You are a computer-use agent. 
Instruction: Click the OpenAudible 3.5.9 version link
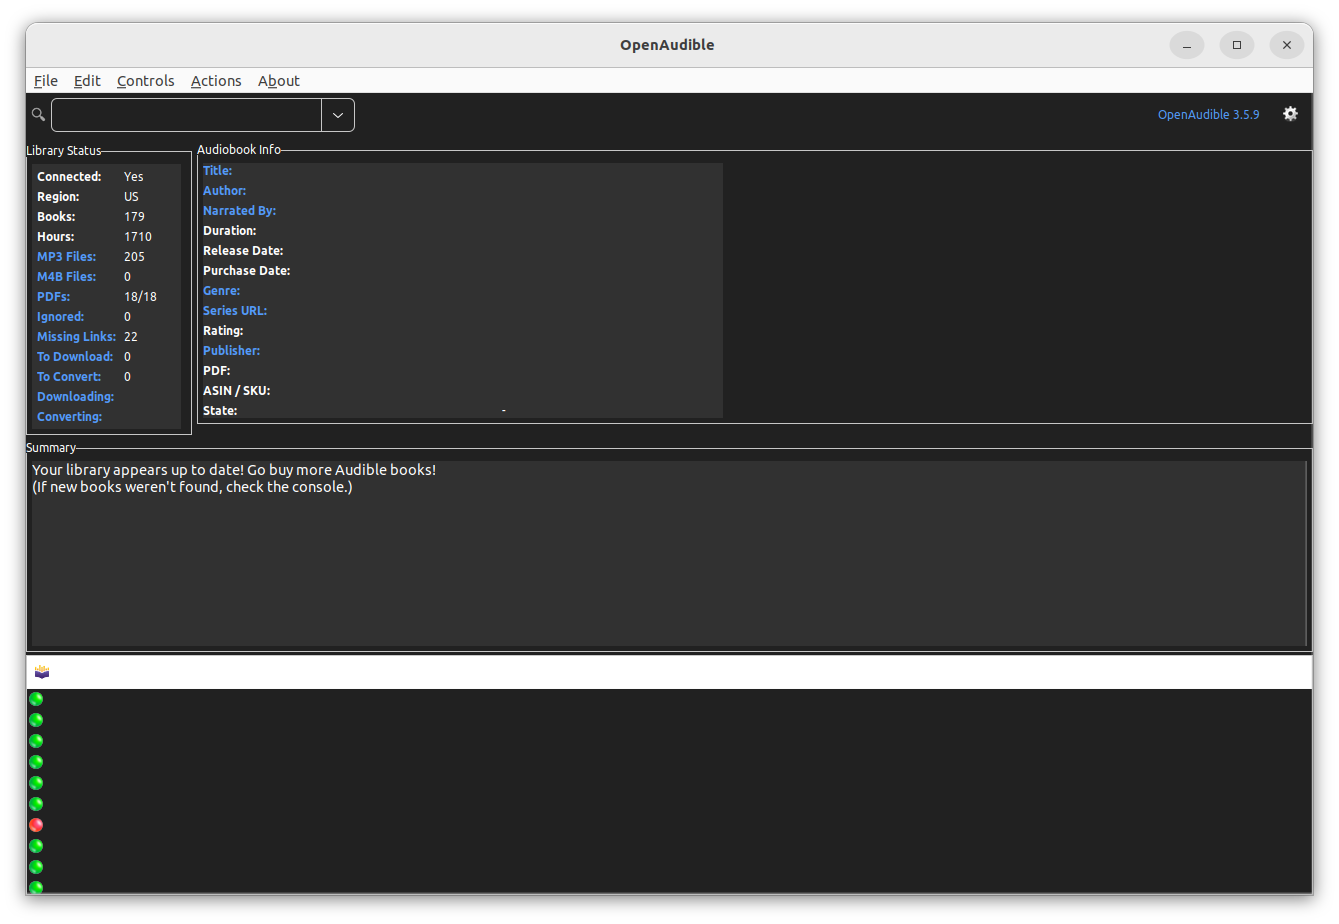[1208, 115]
